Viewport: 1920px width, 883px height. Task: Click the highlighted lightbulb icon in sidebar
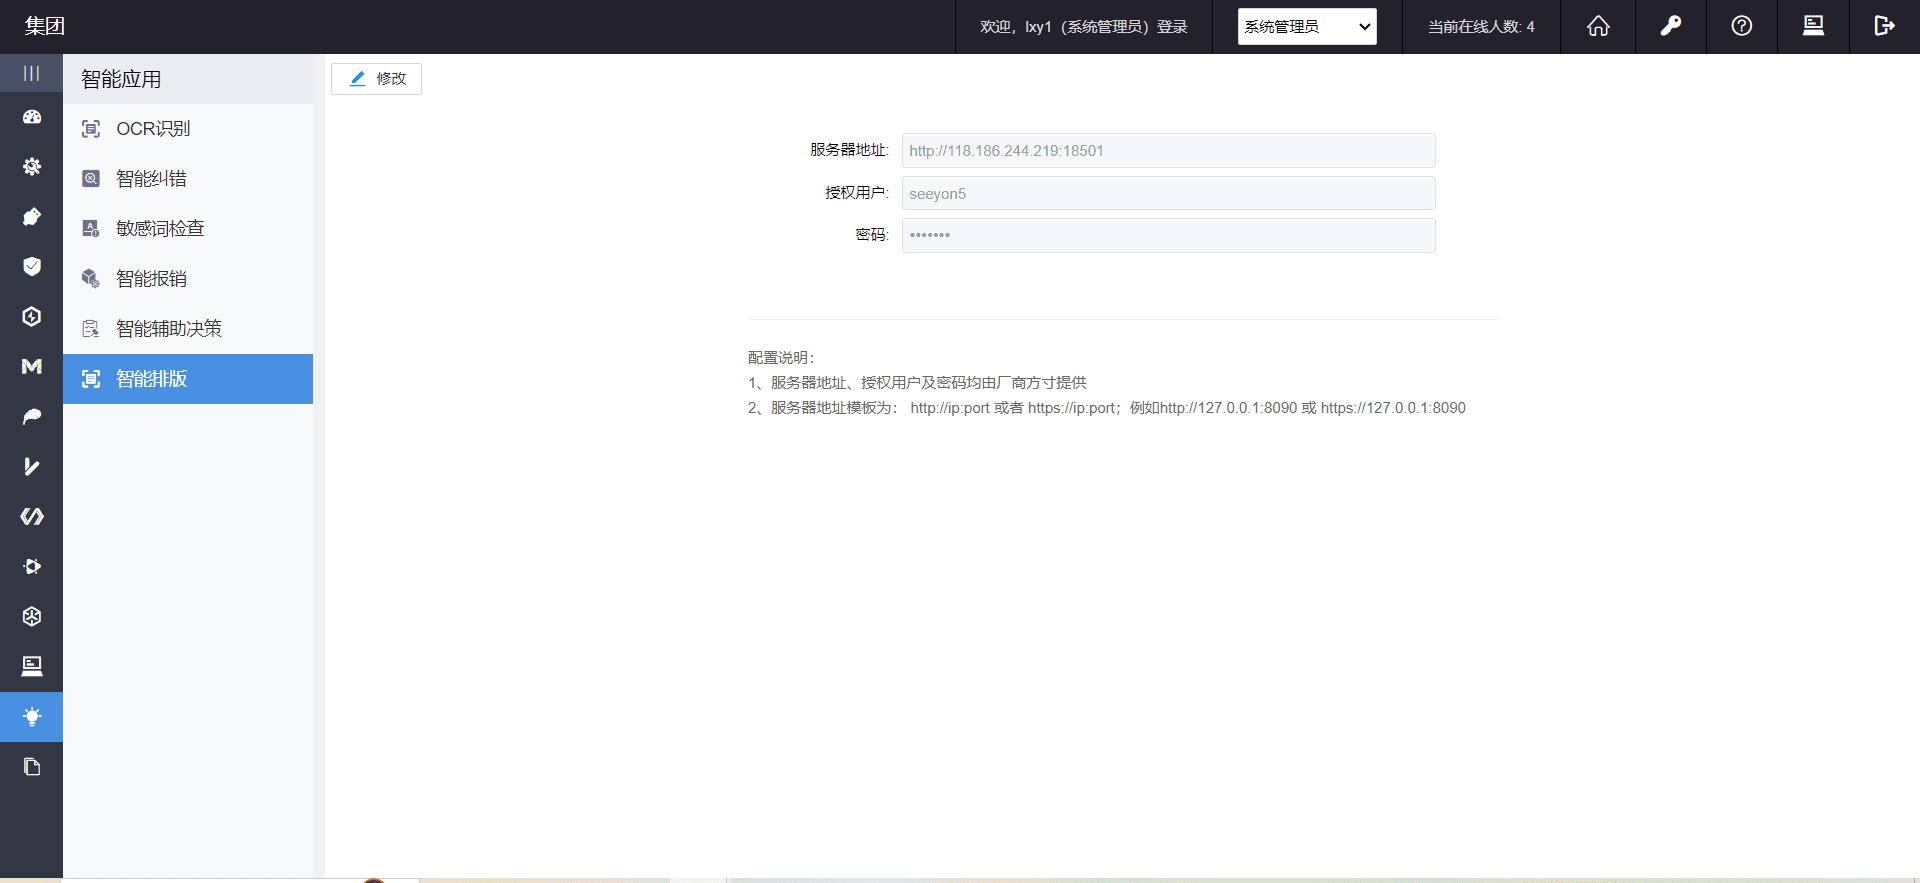(x=32, y=717)
